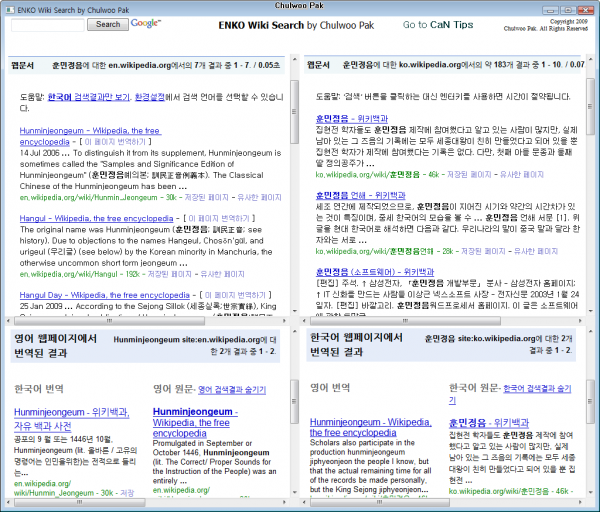Maximize the ENKO Wiki Search window

tap(568, 10)
